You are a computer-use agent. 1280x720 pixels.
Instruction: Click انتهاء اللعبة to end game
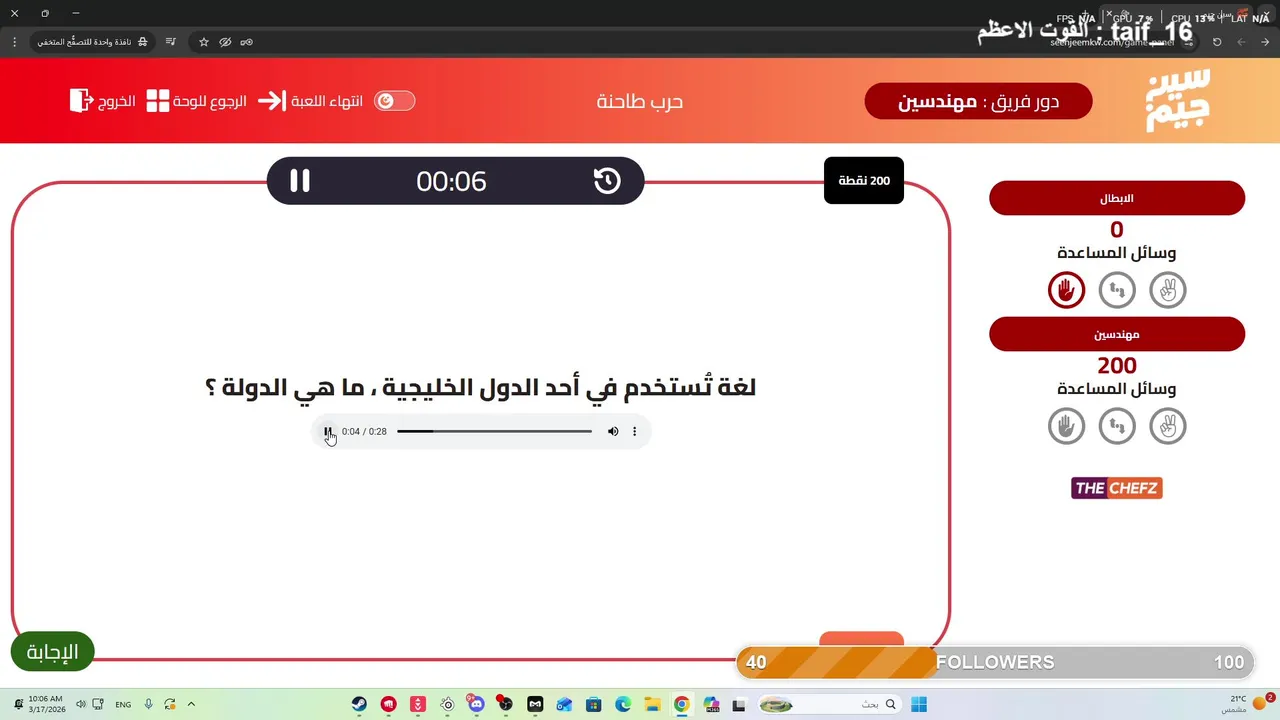coord(327,101)
